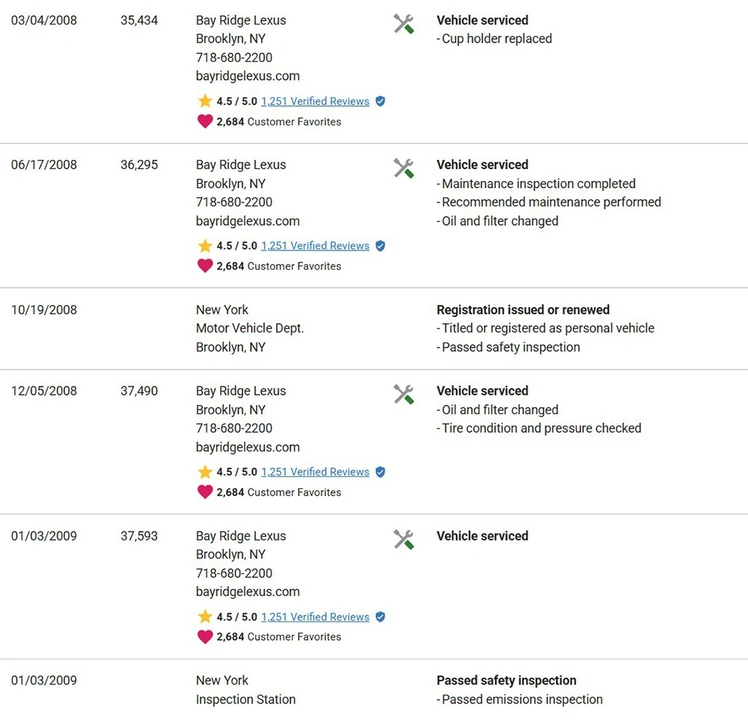Click the wrench icon for the 06/17/2008 service
Screen dimensions: 748x720
coord(404,168)
